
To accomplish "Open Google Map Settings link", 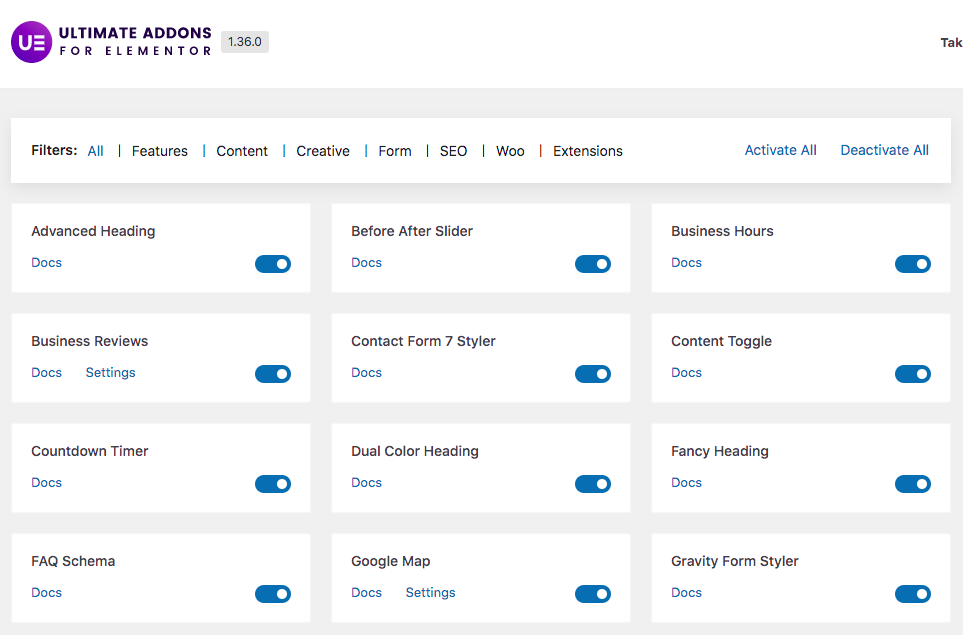I will tap(430, 593).
